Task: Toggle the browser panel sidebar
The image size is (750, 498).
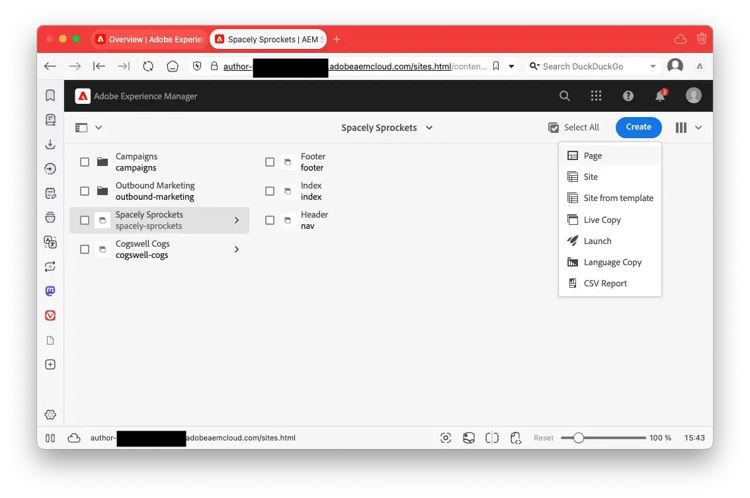Action: (x=50, y=438)
